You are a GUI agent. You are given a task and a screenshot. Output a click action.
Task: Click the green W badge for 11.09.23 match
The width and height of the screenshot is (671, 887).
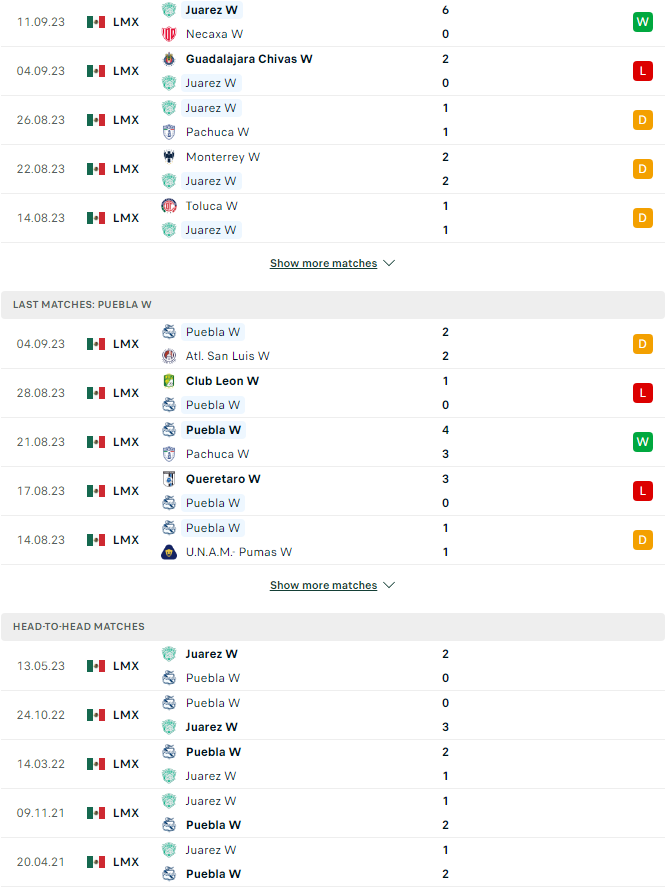click(x=642, y=21)
